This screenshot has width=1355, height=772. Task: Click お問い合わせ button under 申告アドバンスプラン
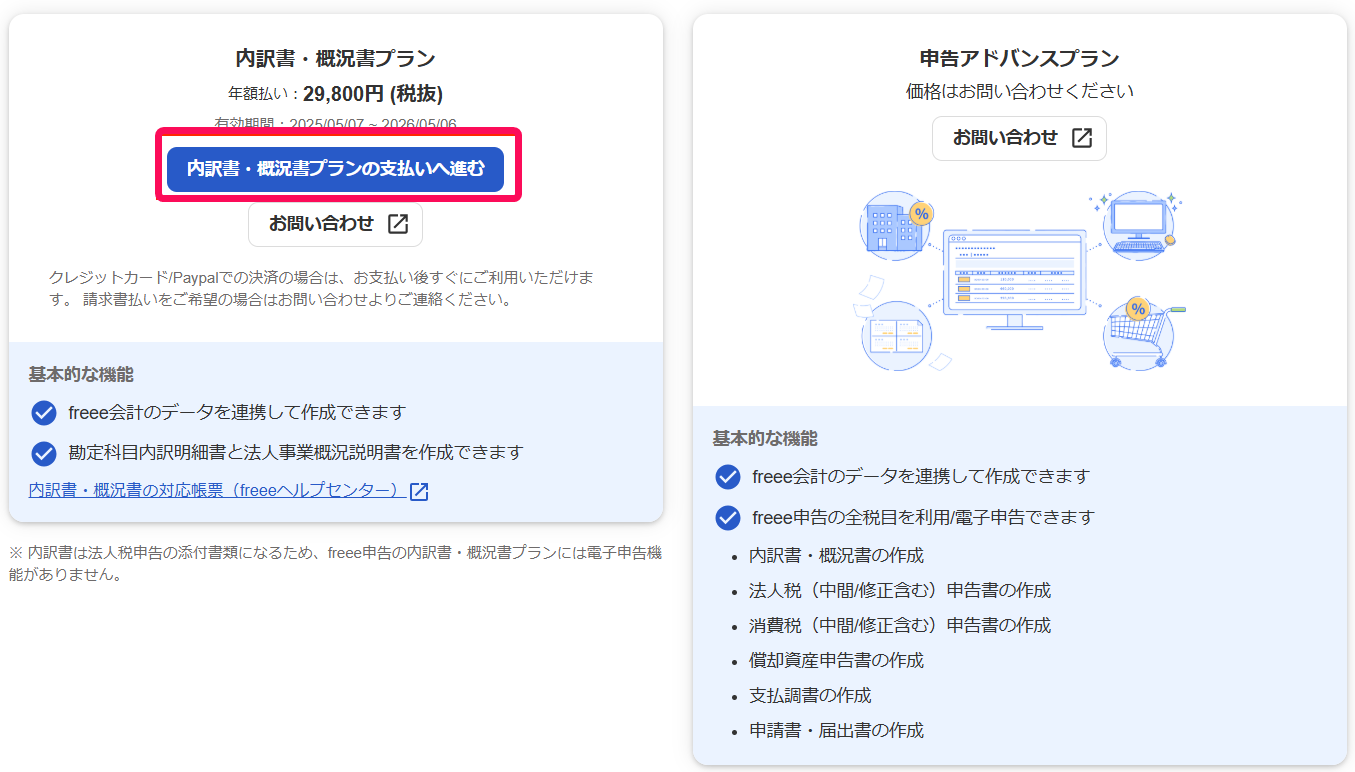coord(1019,138)
